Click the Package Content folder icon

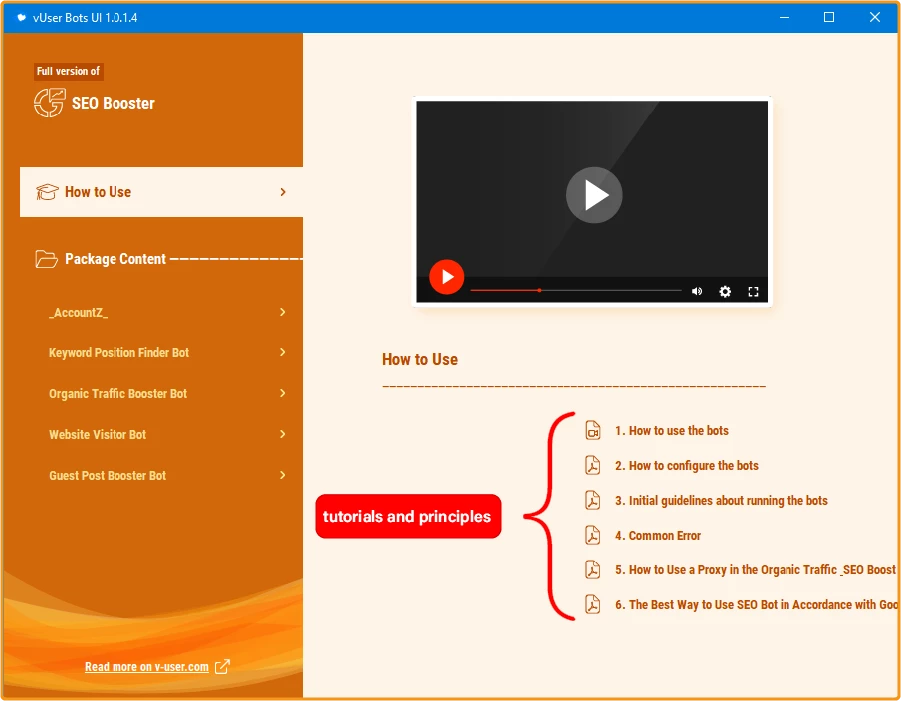(x=47, y=259)
